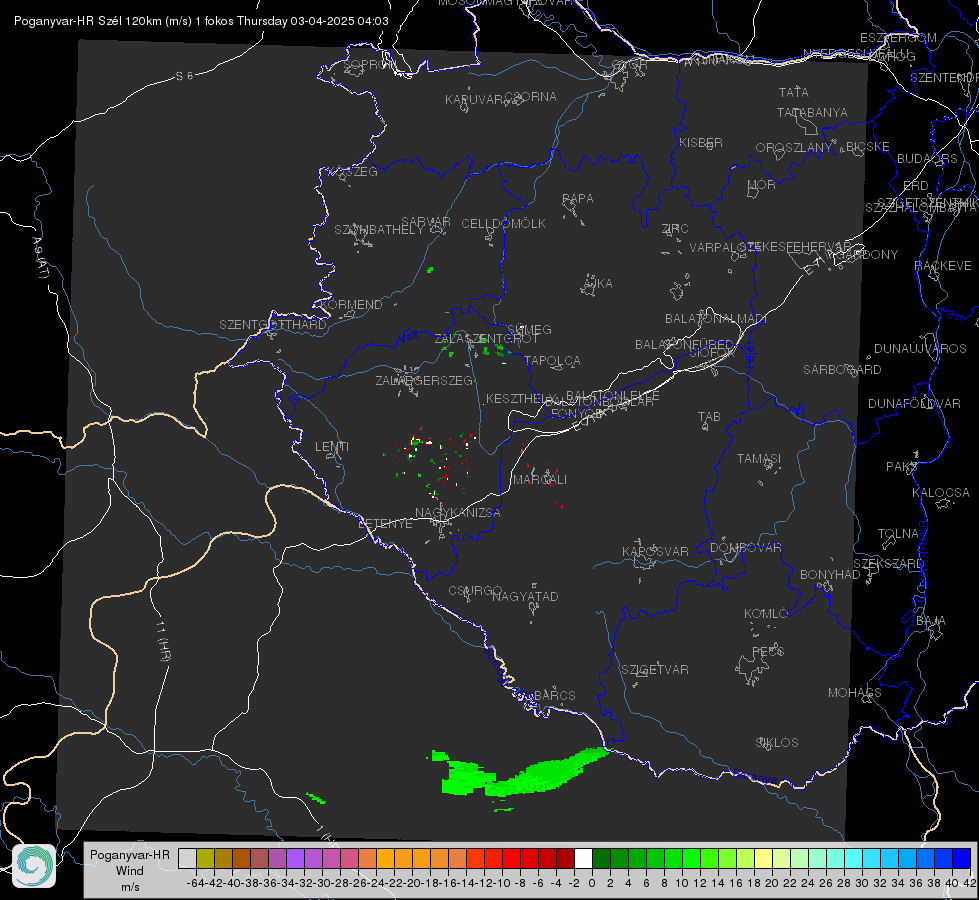Click the TATABANYA town label
The width and height of the screenshot is (979, 900).
(812, 112)
